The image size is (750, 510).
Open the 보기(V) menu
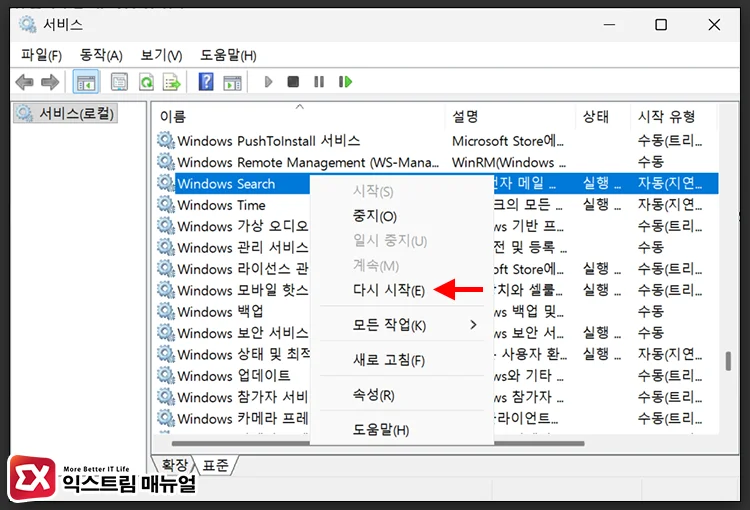tap(161, 55)
